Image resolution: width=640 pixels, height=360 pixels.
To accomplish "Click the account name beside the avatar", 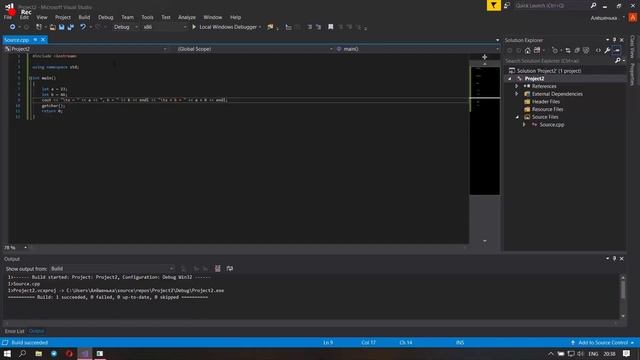I will [x=604, y=18].
